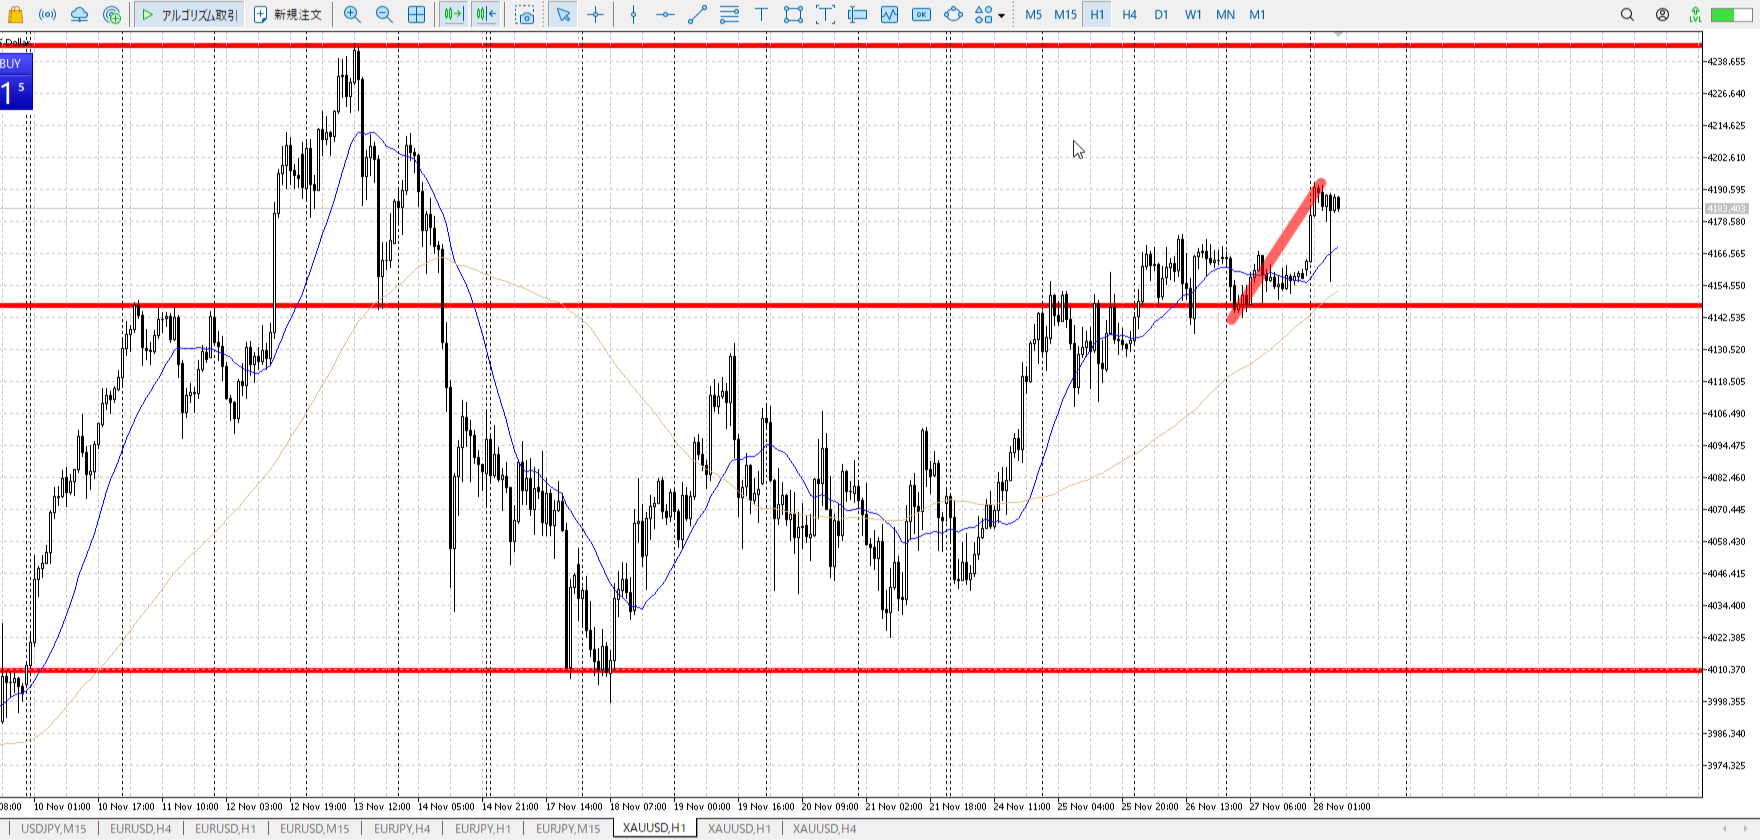This screenshot has width=1760, height=840.
Task: Draw a vertical line on chart
Action: pyautogui.click(x=633, y=15)
